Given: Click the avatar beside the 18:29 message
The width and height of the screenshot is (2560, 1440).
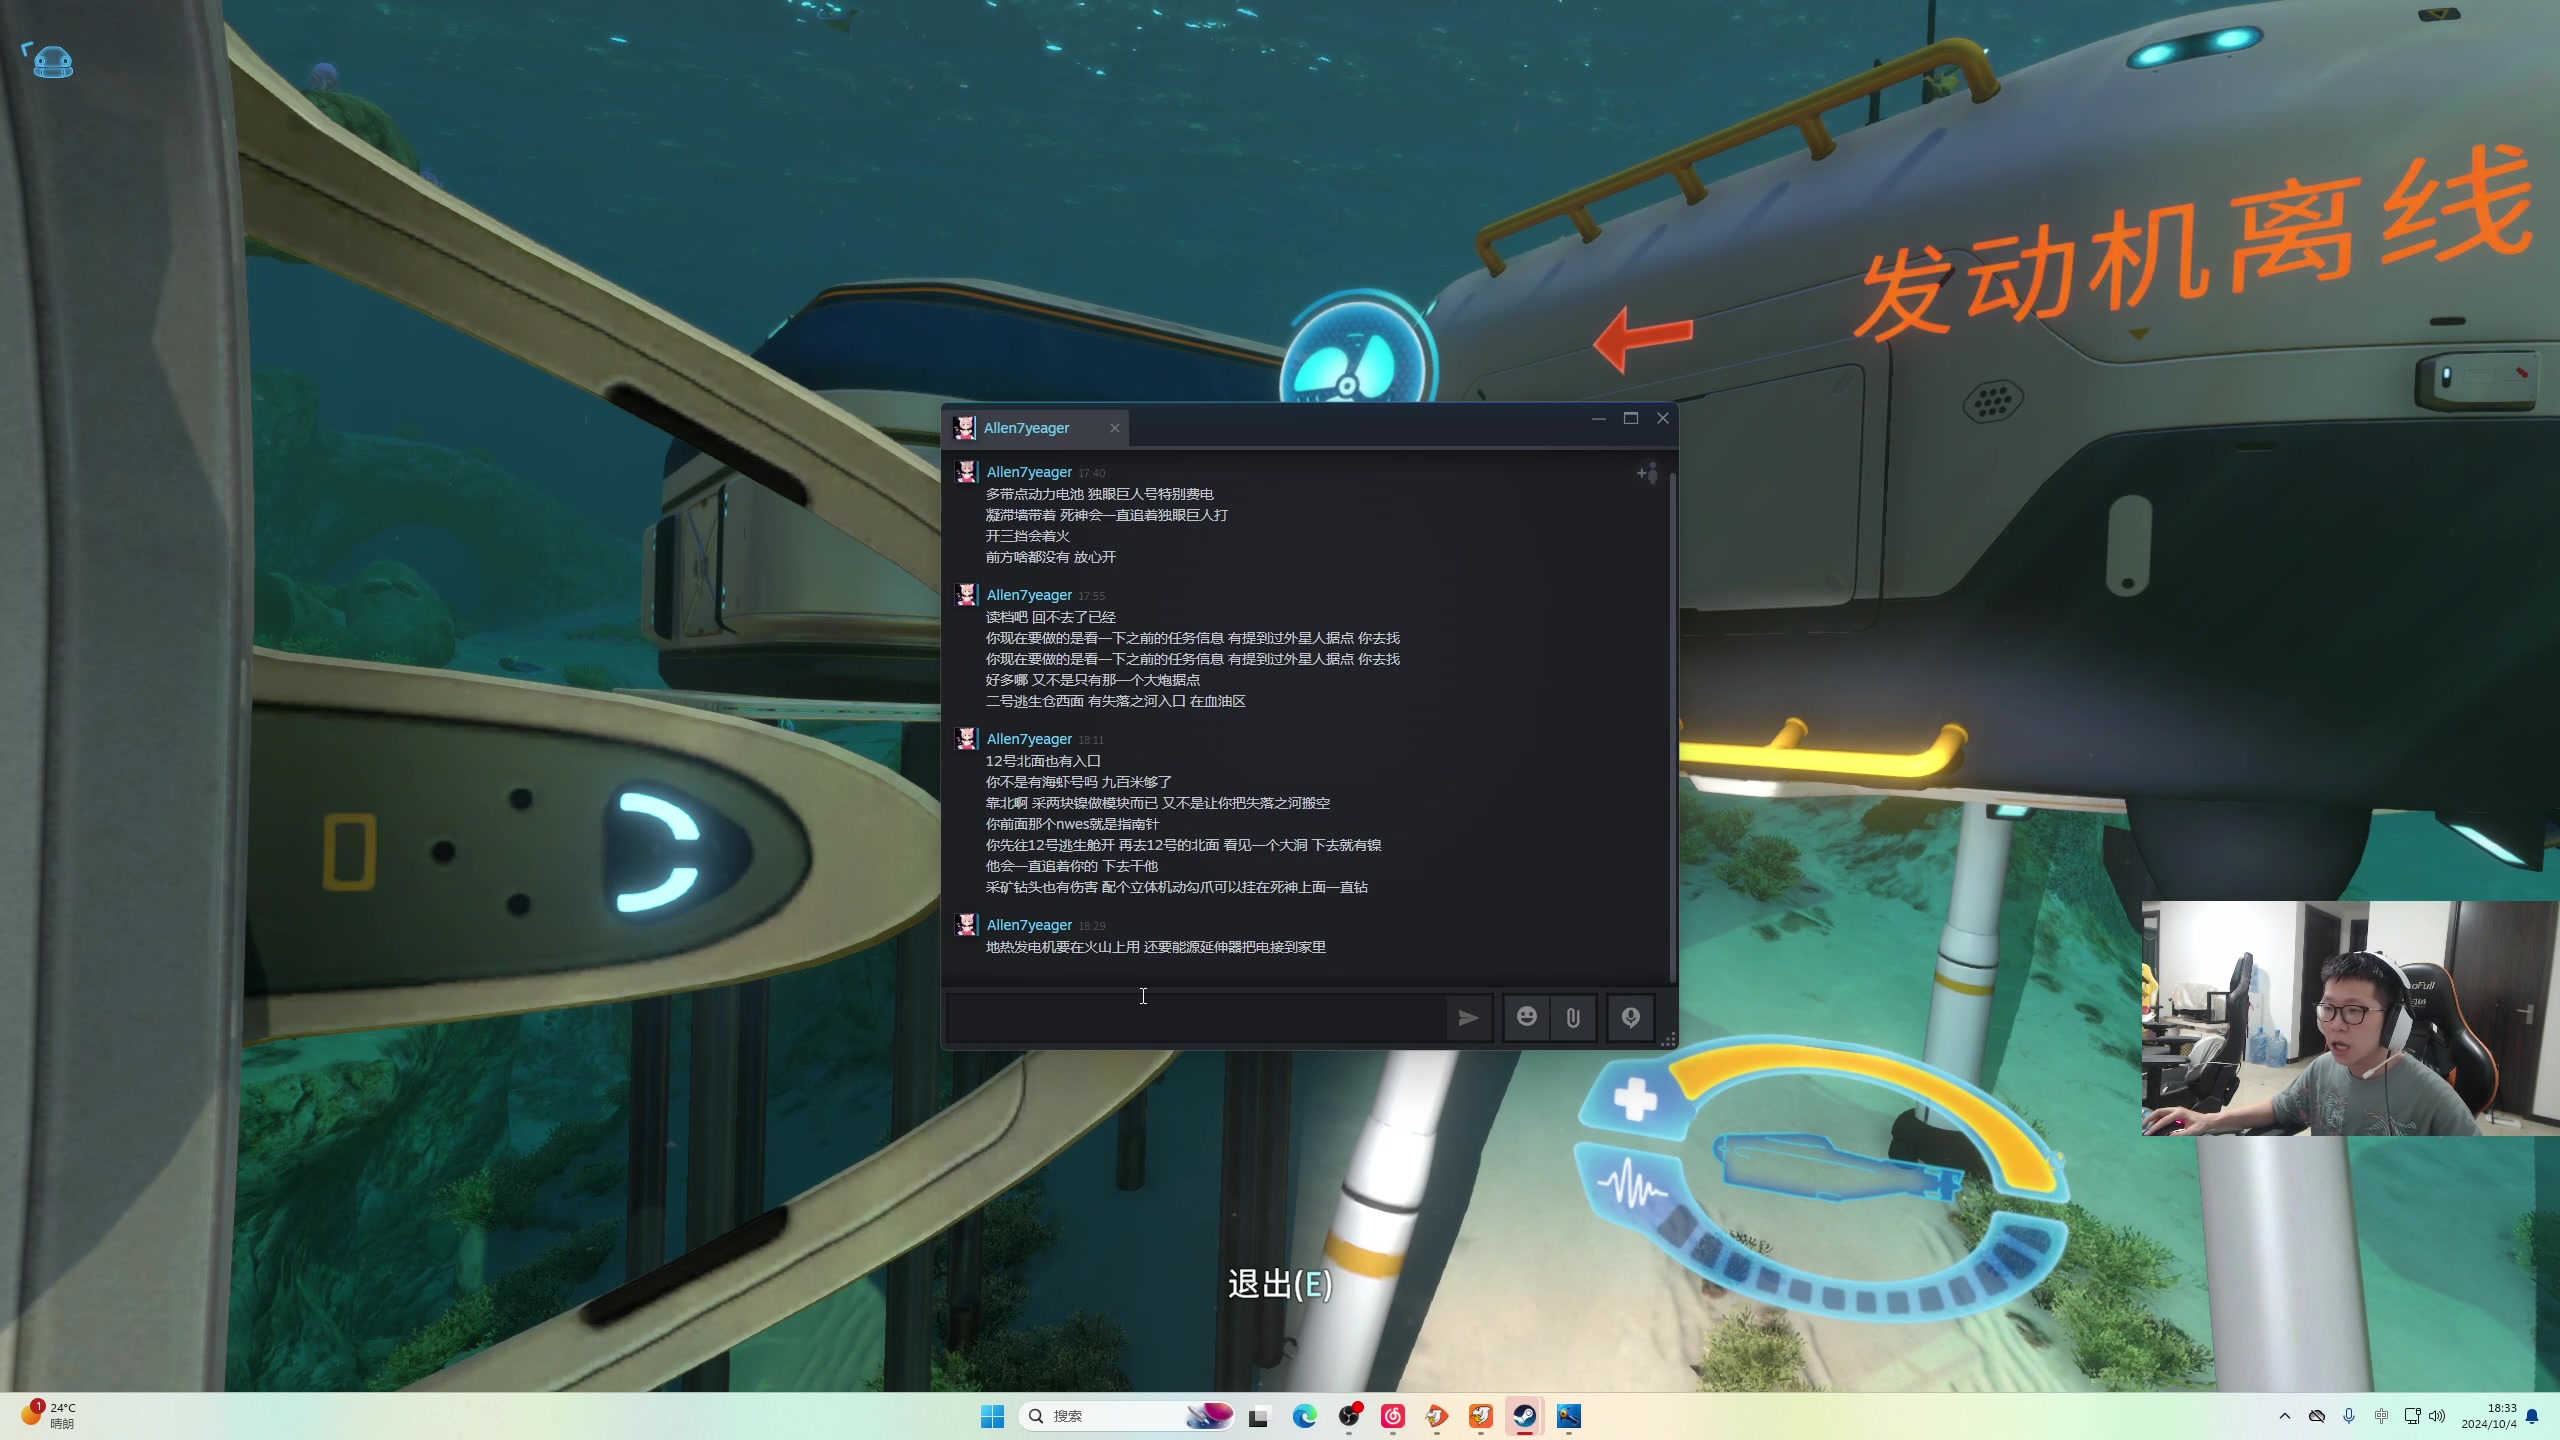Looking at the screenshot, I should [x=966, y=925].
